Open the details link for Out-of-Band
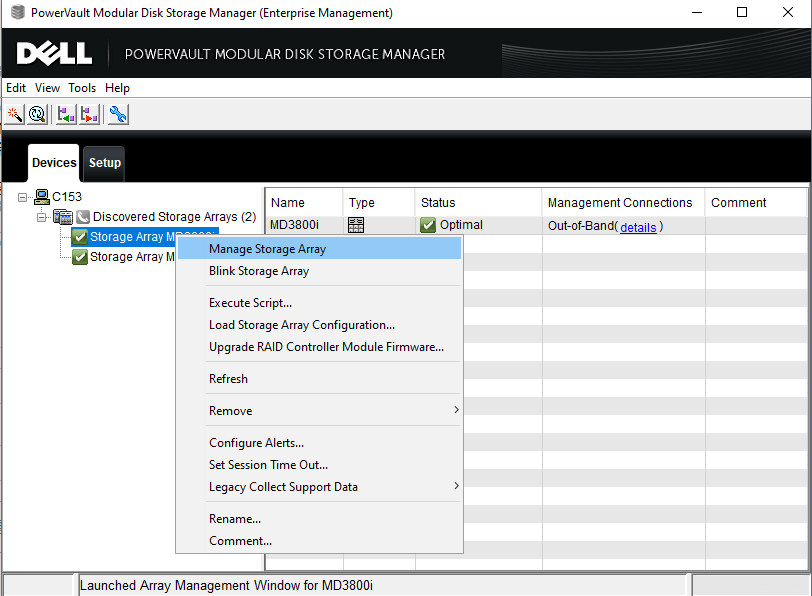Screen dimensions: 812x596 [x=638, y=227]
